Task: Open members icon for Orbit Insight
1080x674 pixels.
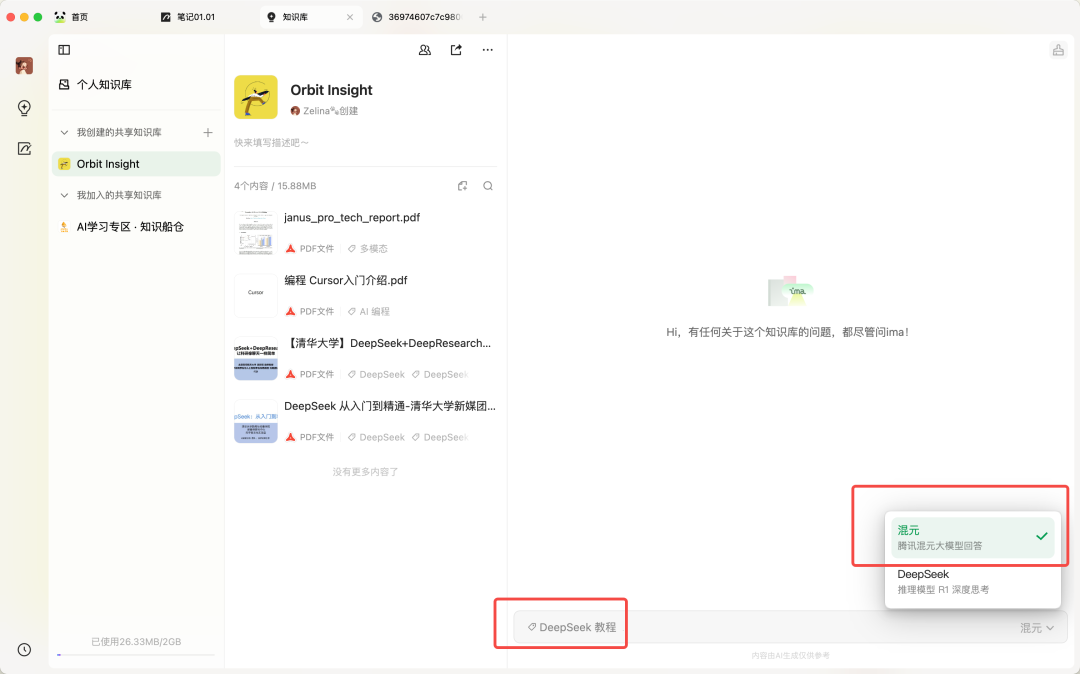Action: [425, 50]
